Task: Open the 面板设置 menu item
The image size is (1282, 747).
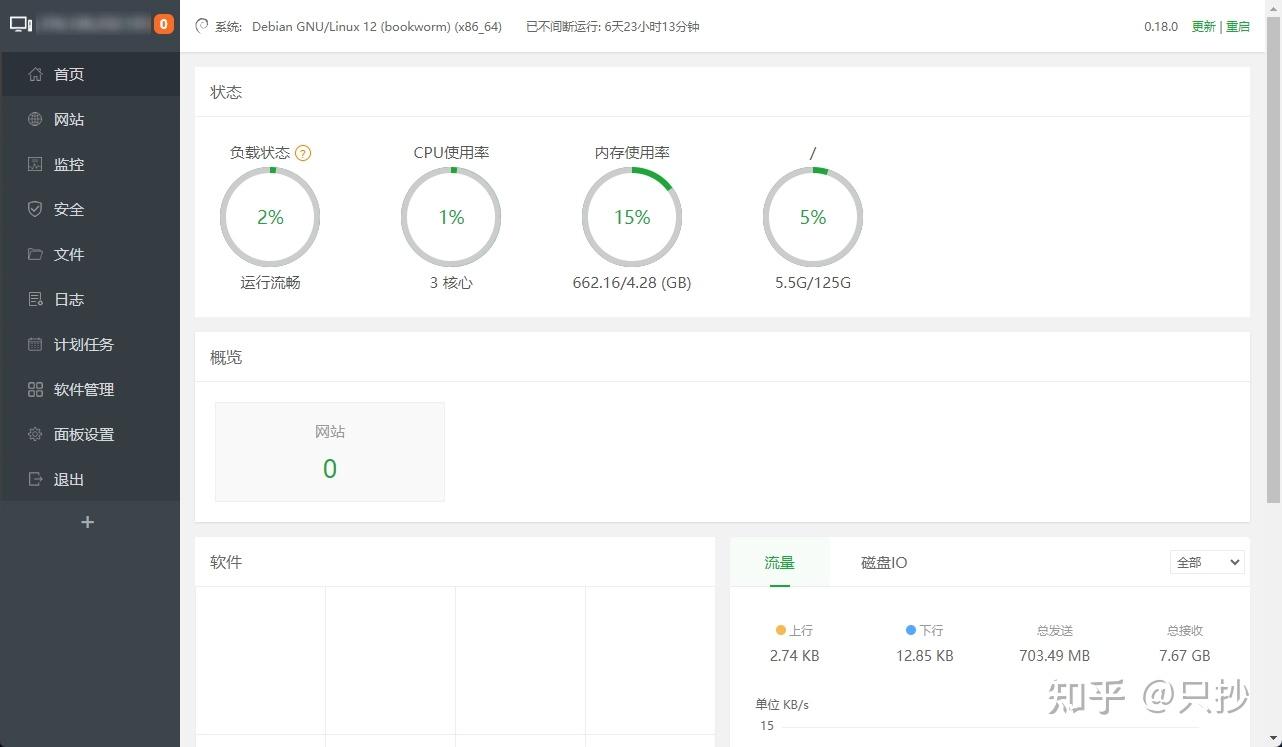Action: coord(90,434)
